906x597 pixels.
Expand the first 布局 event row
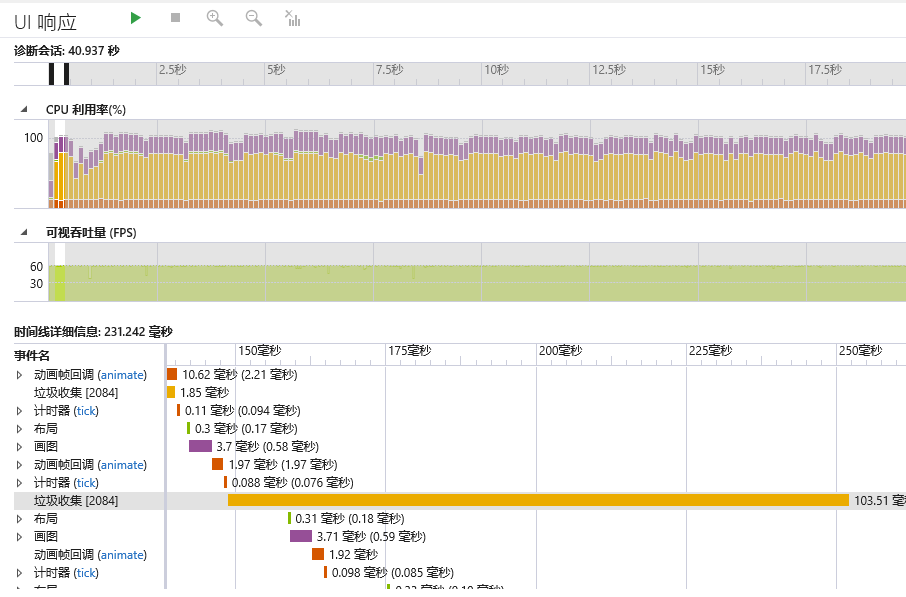click(x=20, y=429)
